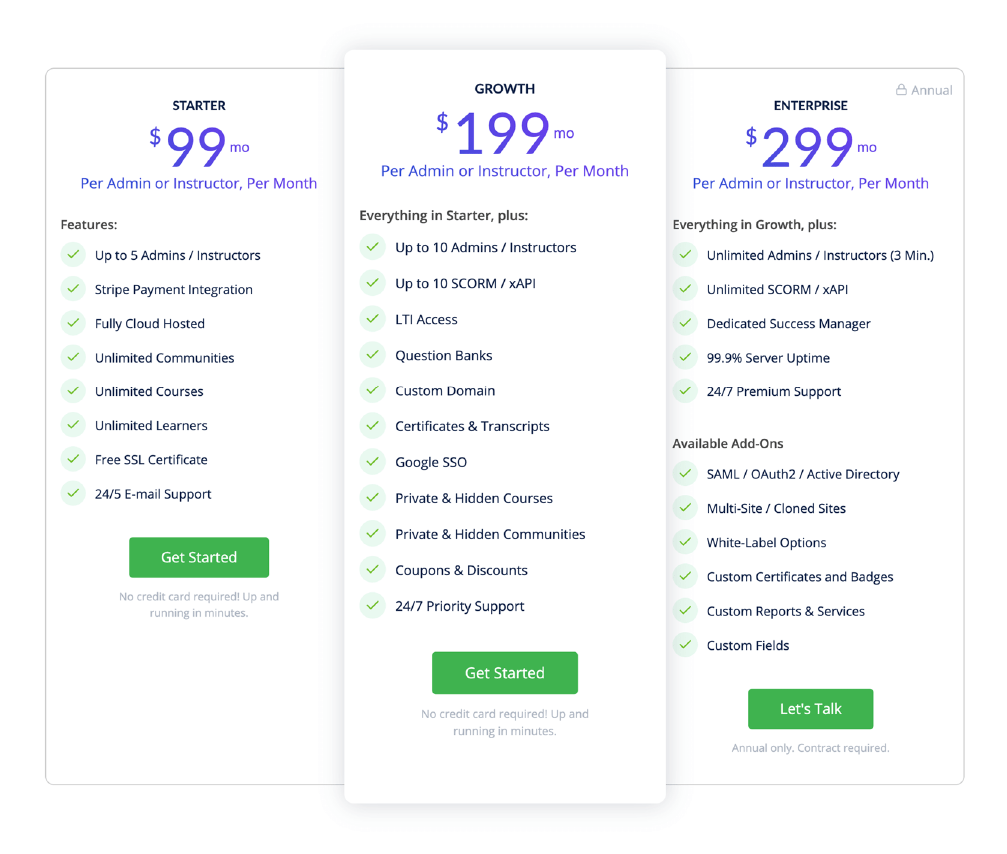Select the ENTERPRISE plan heading
Viewport: 1007px width, 854px height.
pyautogui.click(x=810, y=105)
